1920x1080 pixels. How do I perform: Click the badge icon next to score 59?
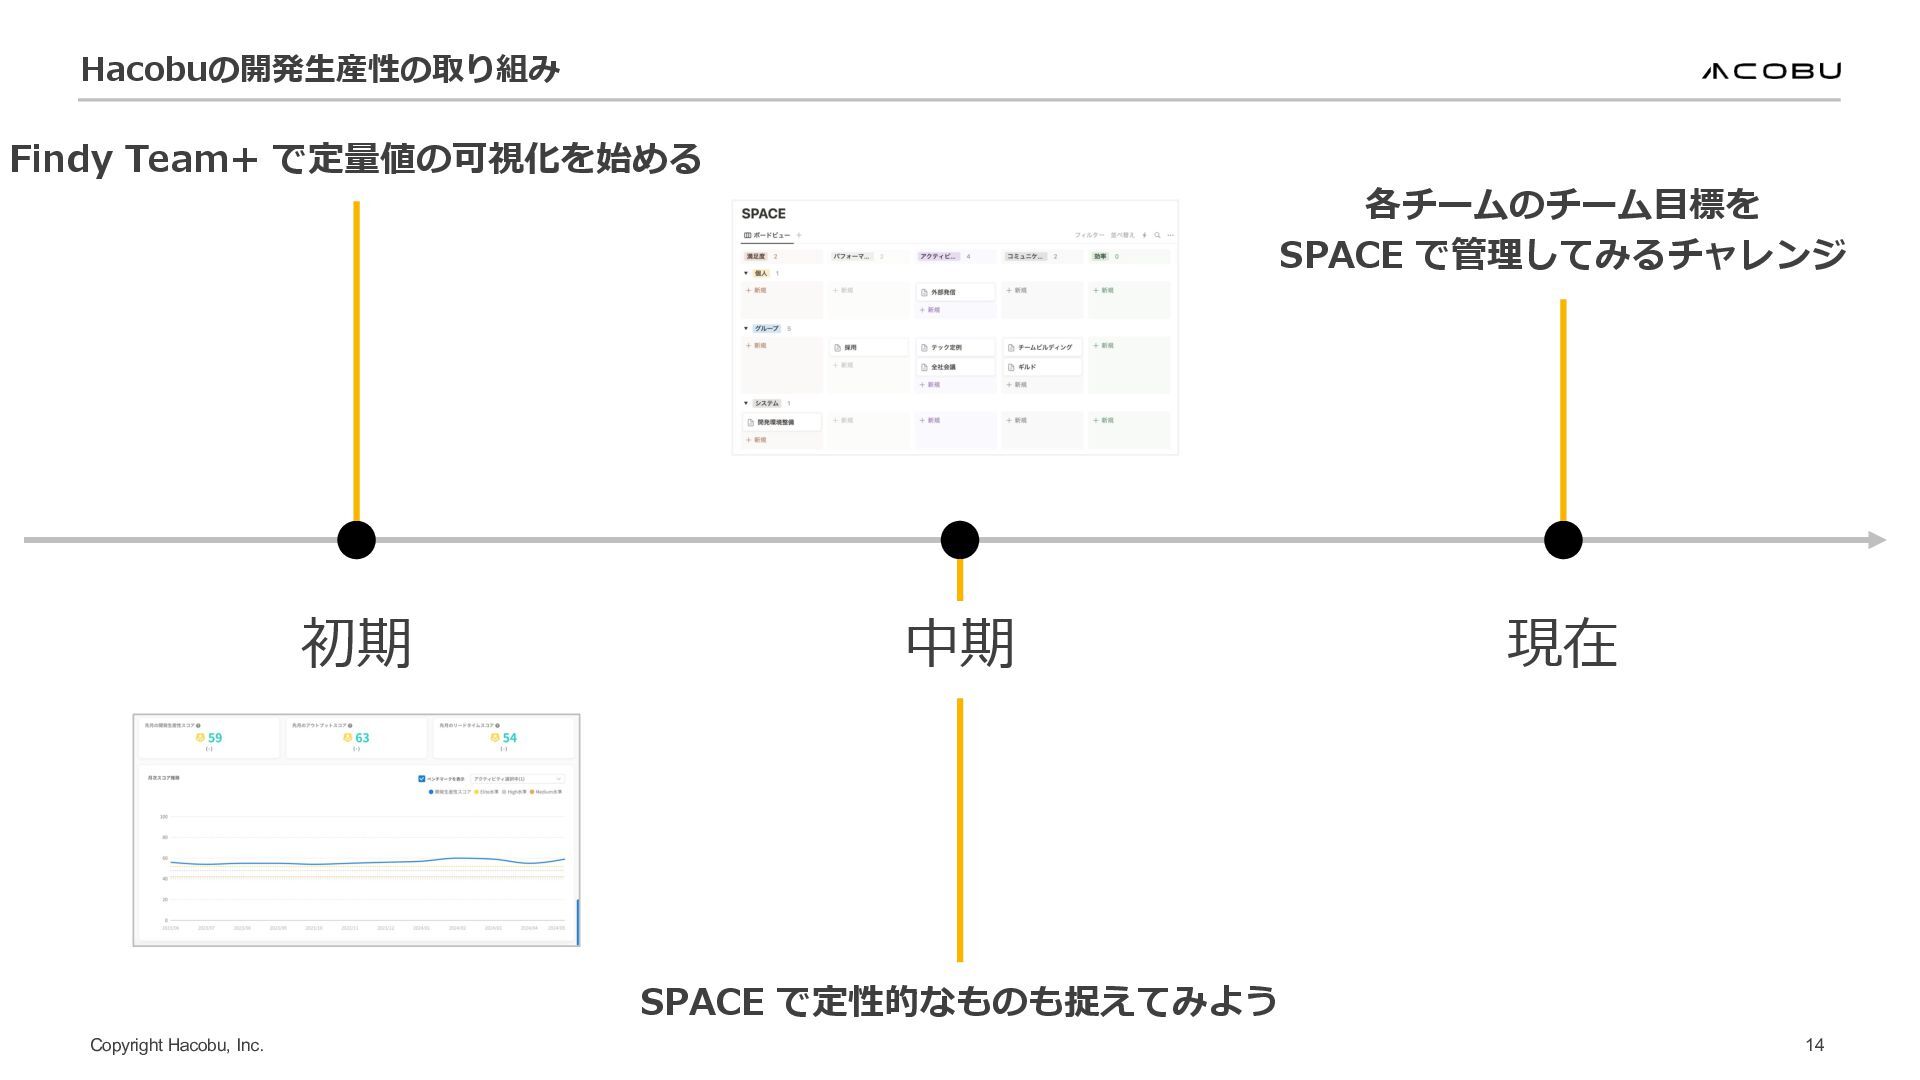tap(200, 738)
